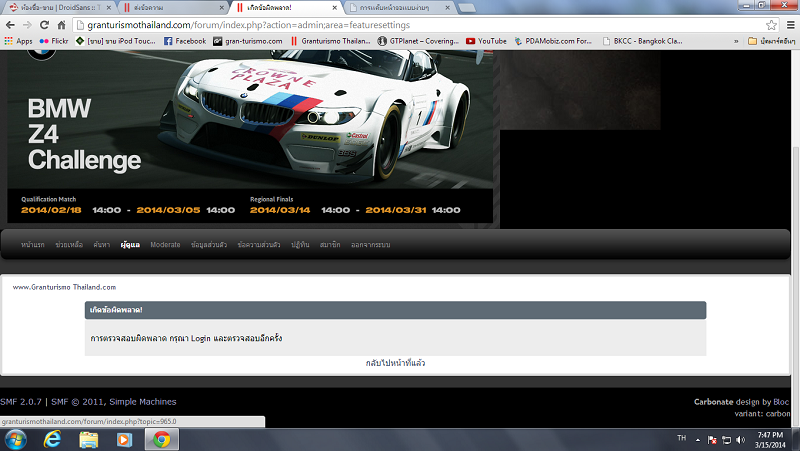Open ช่วยเหลือ in the forum menu
The height and width of the screenshot is (451, 800).
[69, 245]
